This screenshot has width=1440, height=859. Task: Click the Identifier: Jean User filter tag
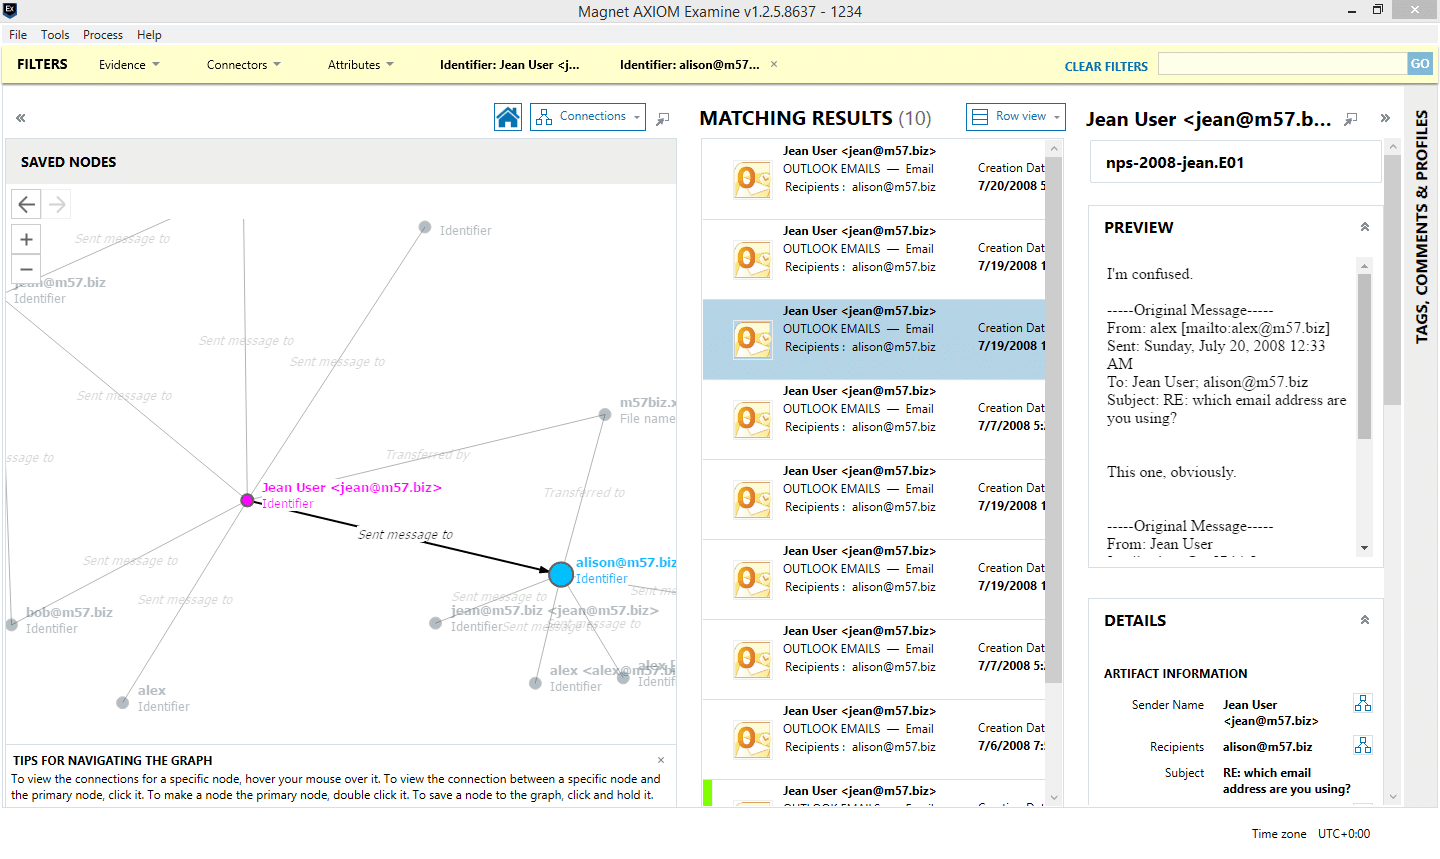(509, 65)
